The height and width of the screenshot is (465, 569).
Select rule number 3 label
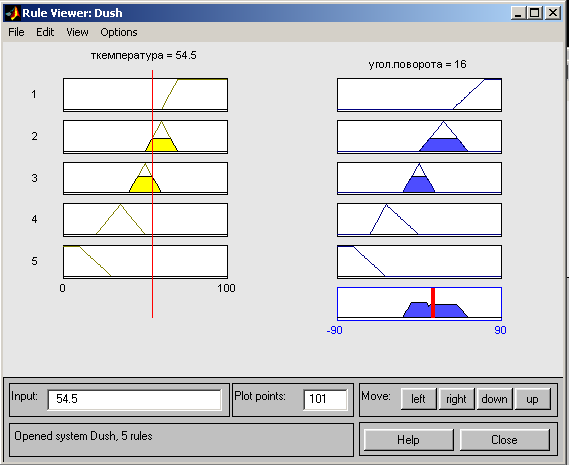click(x=34, y=178)
